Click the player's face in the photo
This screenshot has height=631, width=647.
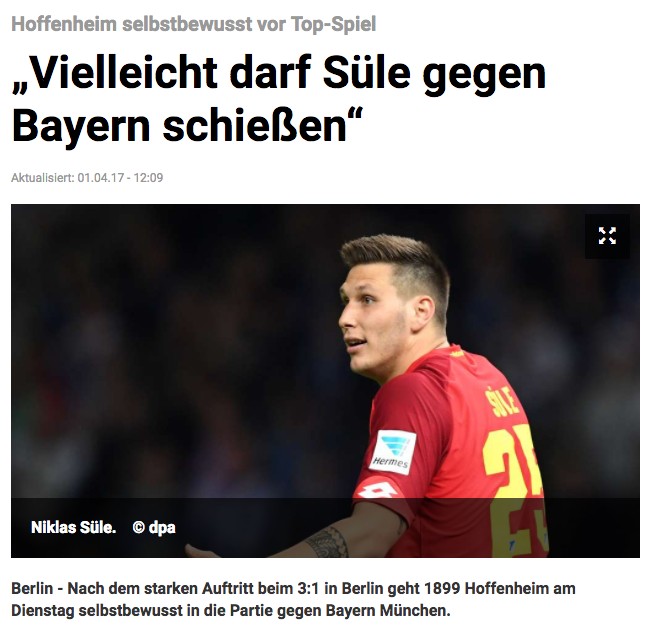[373, 324]
